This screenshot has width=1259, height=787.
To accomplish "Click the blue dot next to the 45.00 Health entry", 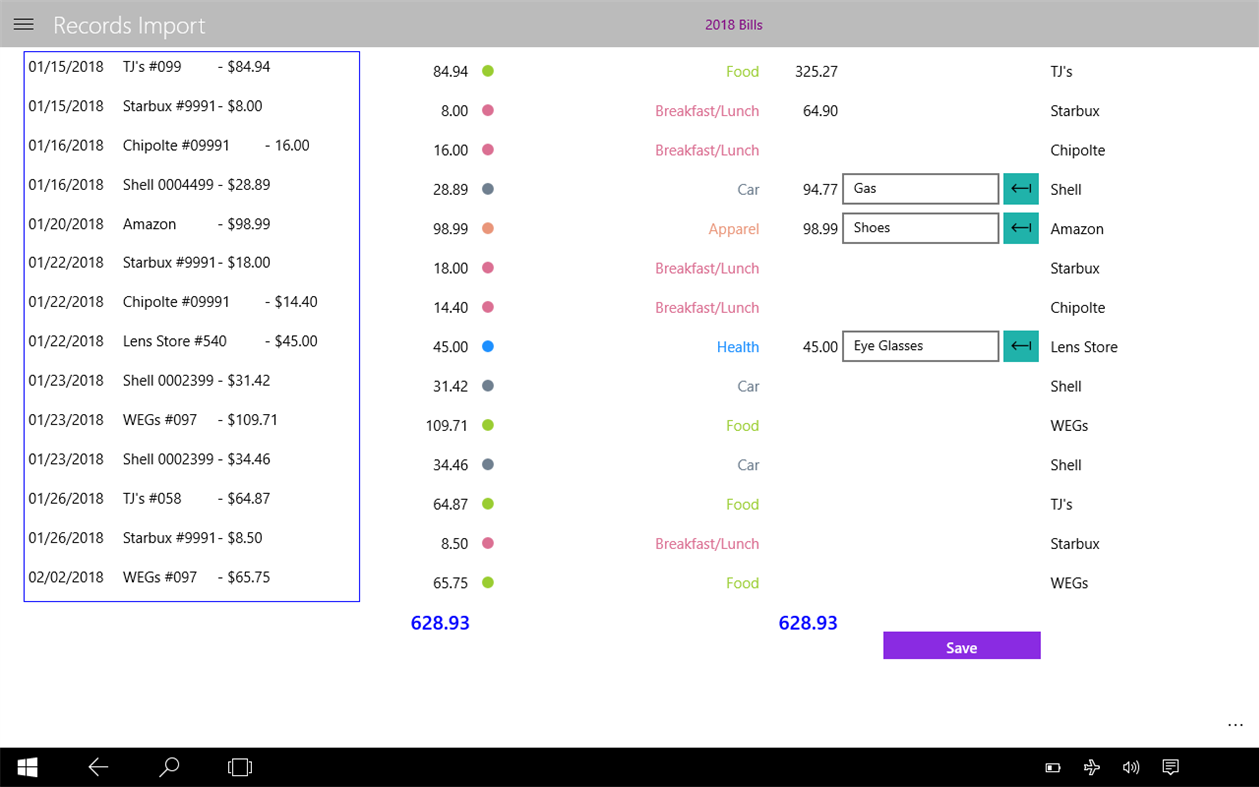I will tap(486, 346).
